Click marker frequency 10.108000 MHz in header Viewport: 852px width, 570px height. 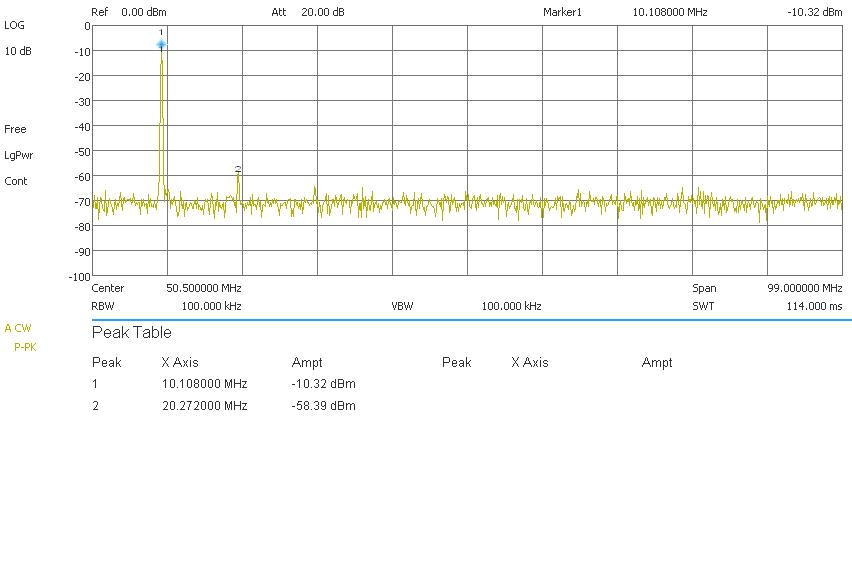(x=670, y=12)
